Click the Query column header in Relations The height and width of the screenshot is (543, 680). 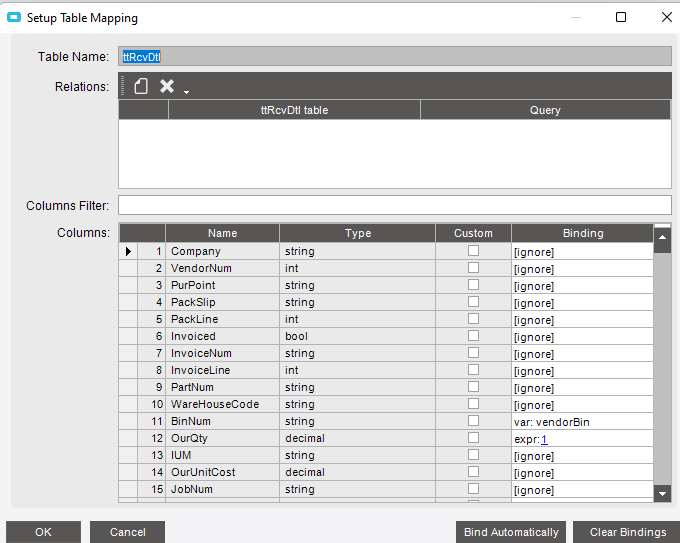tap(545, 110)
